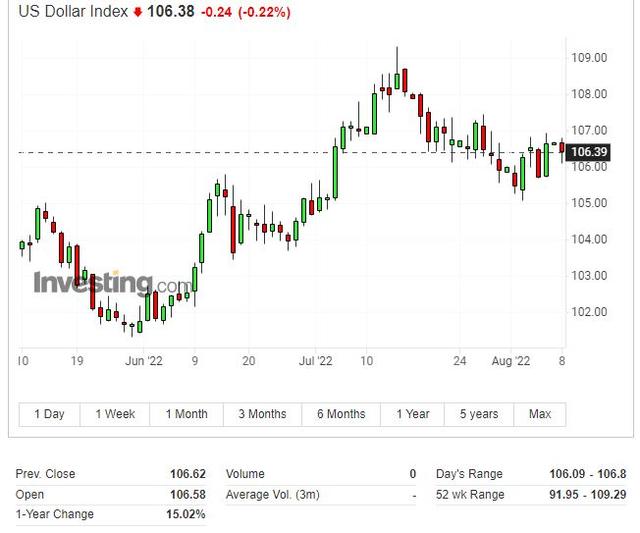The width and height of the screenshot is (640, 533).
Task: Click the 102.00 axis label
Action: 589,312
